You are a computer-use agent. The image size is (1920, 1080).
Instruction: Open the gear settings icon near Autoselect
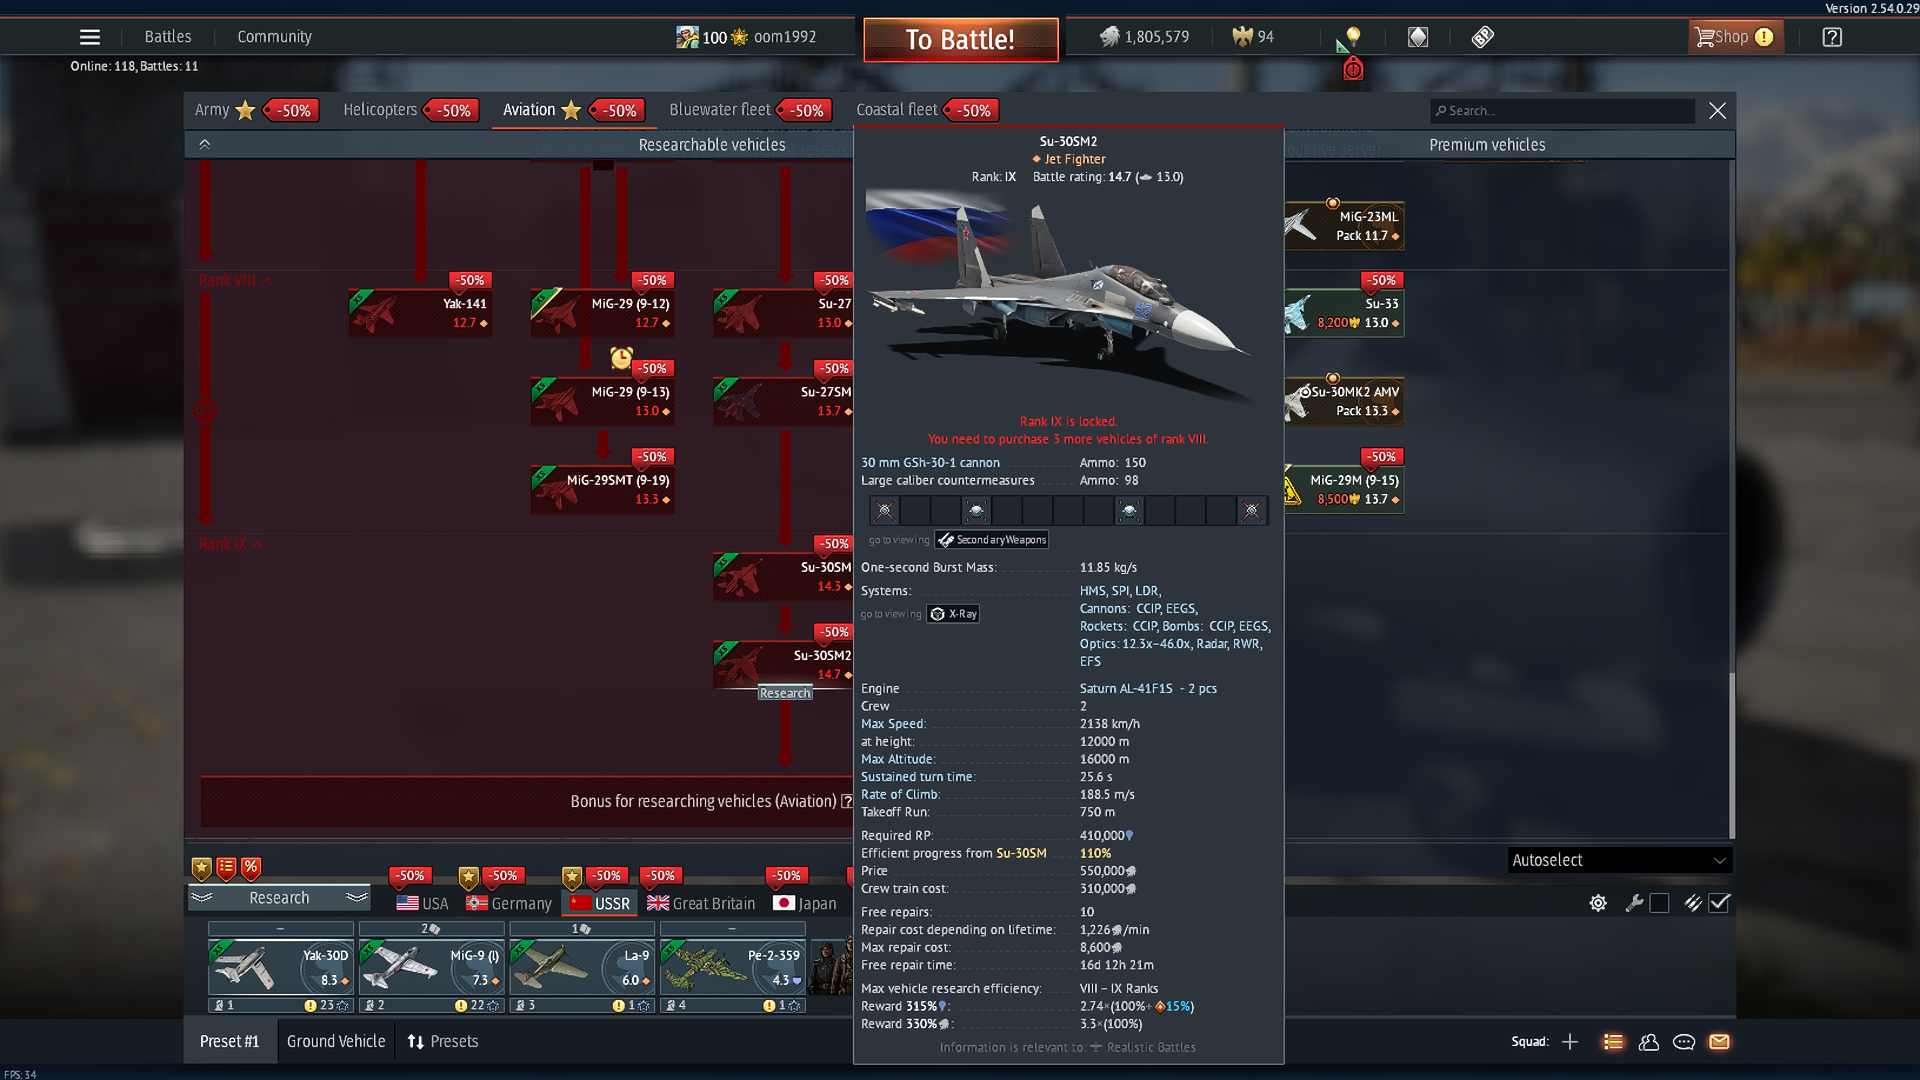[x=1598, y=903]
